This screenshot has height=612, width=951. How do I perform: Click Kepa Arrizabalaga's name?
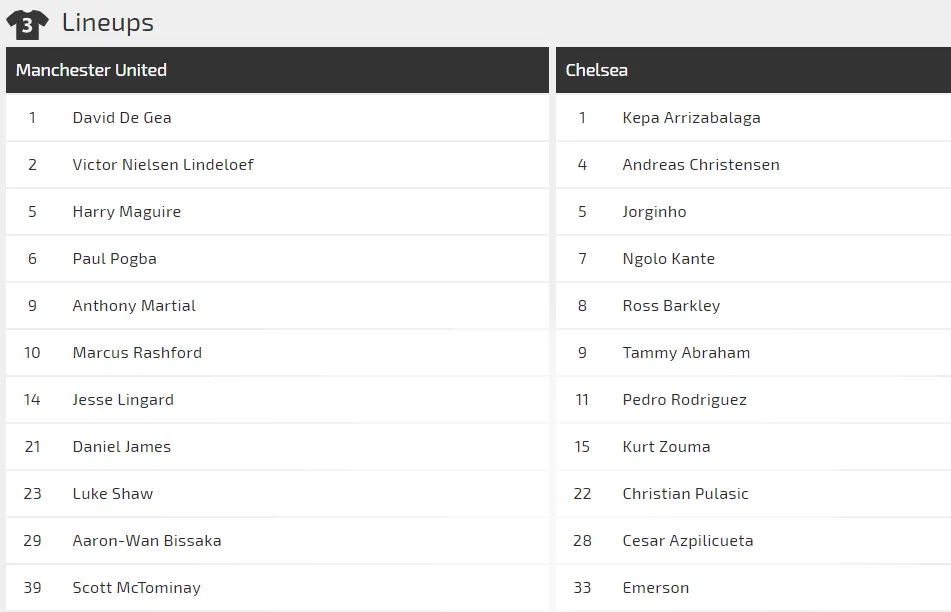pyautogui.click(x=691, y=117)
